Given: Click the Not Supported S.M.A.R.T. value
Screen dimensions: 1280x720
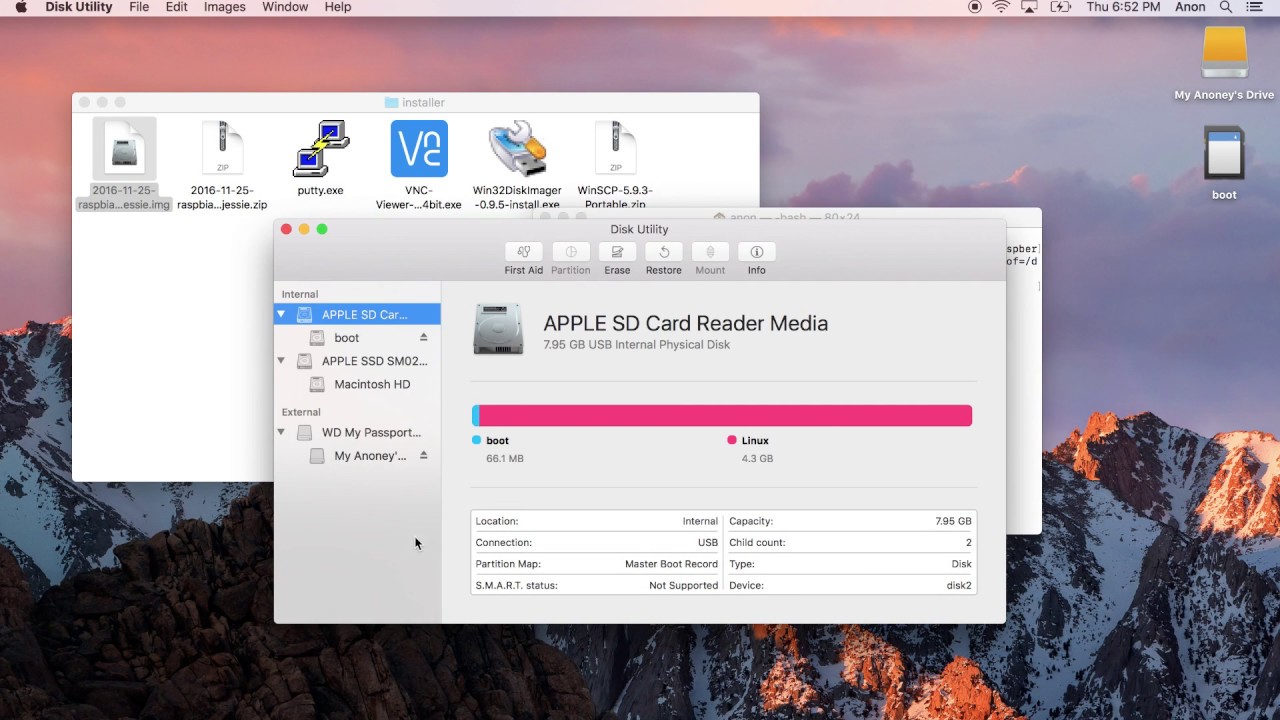Looking at the screenshot, I should (684, 586).
